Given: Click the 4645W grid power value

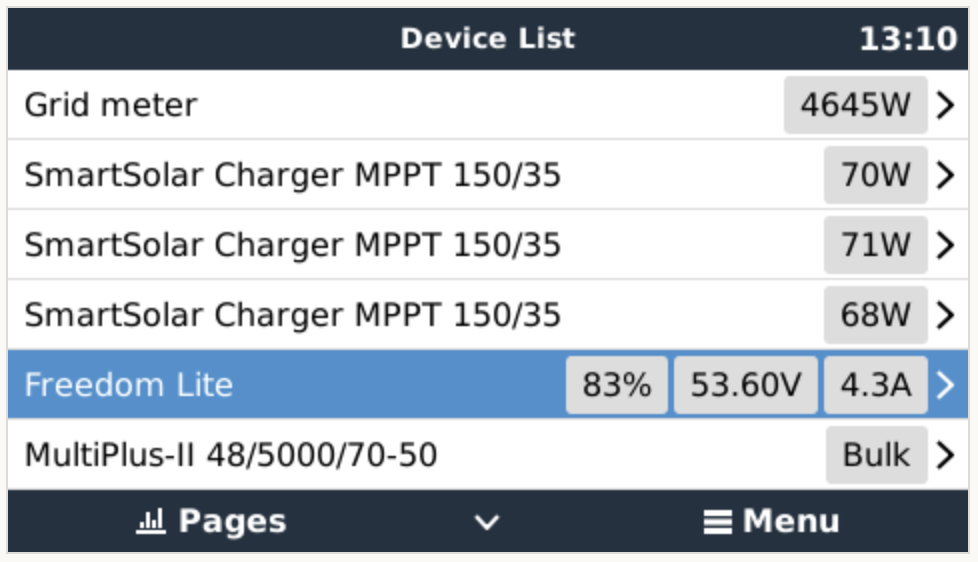Looking at the screenshot, I should click(855, 105).
